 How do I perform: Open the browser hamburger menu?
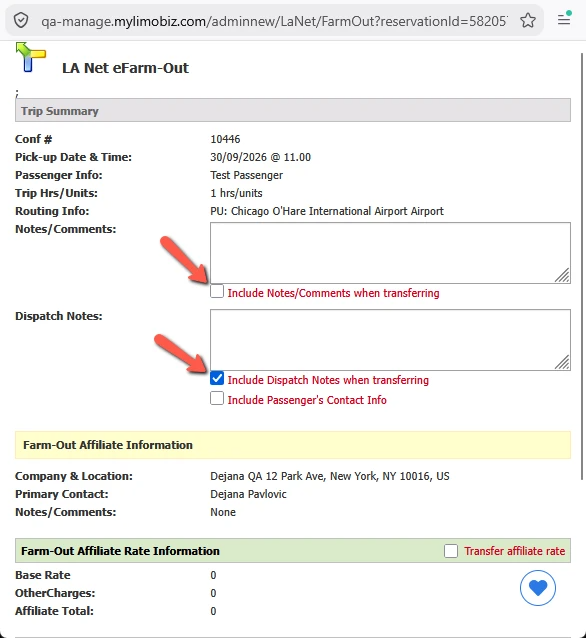564,19
